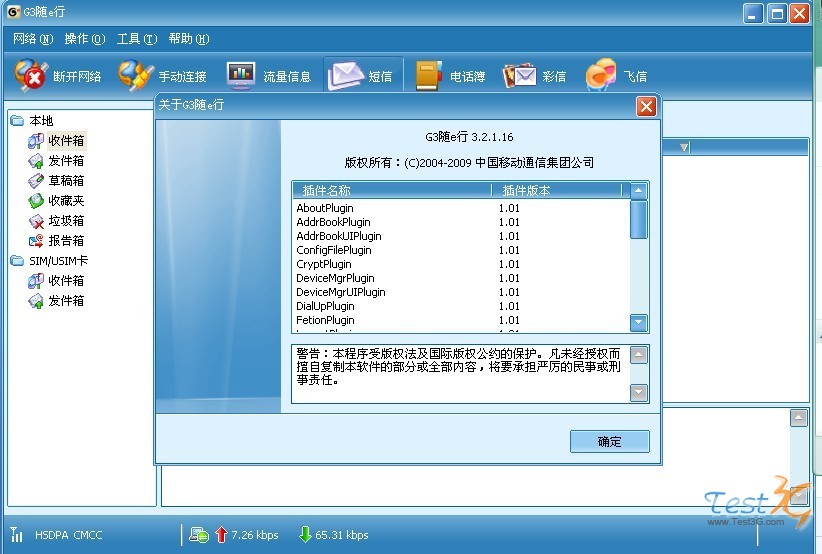Select ConfigFilePlugin row
Image resolution: width=822 pixels, height=554 pixels.
[x=461, y=251]
